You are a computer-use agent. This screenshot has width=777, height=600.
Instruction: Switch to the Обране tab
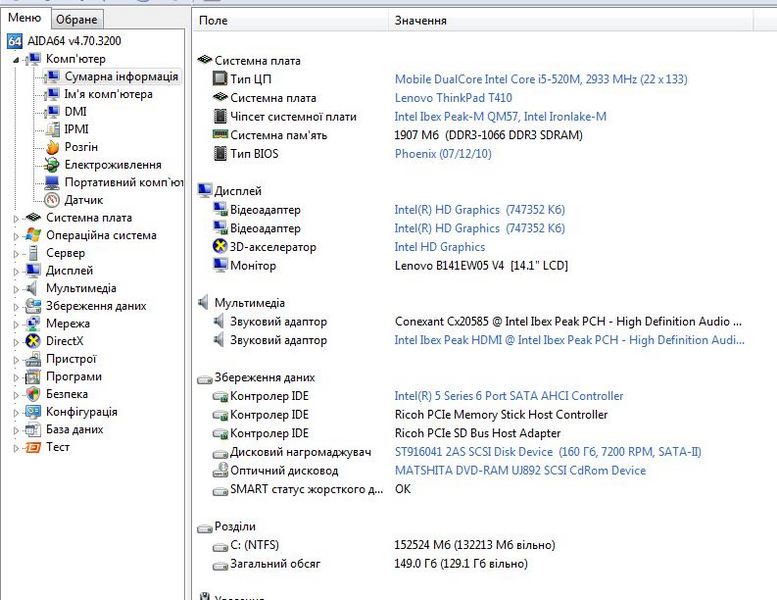click(x=76, y=19)
